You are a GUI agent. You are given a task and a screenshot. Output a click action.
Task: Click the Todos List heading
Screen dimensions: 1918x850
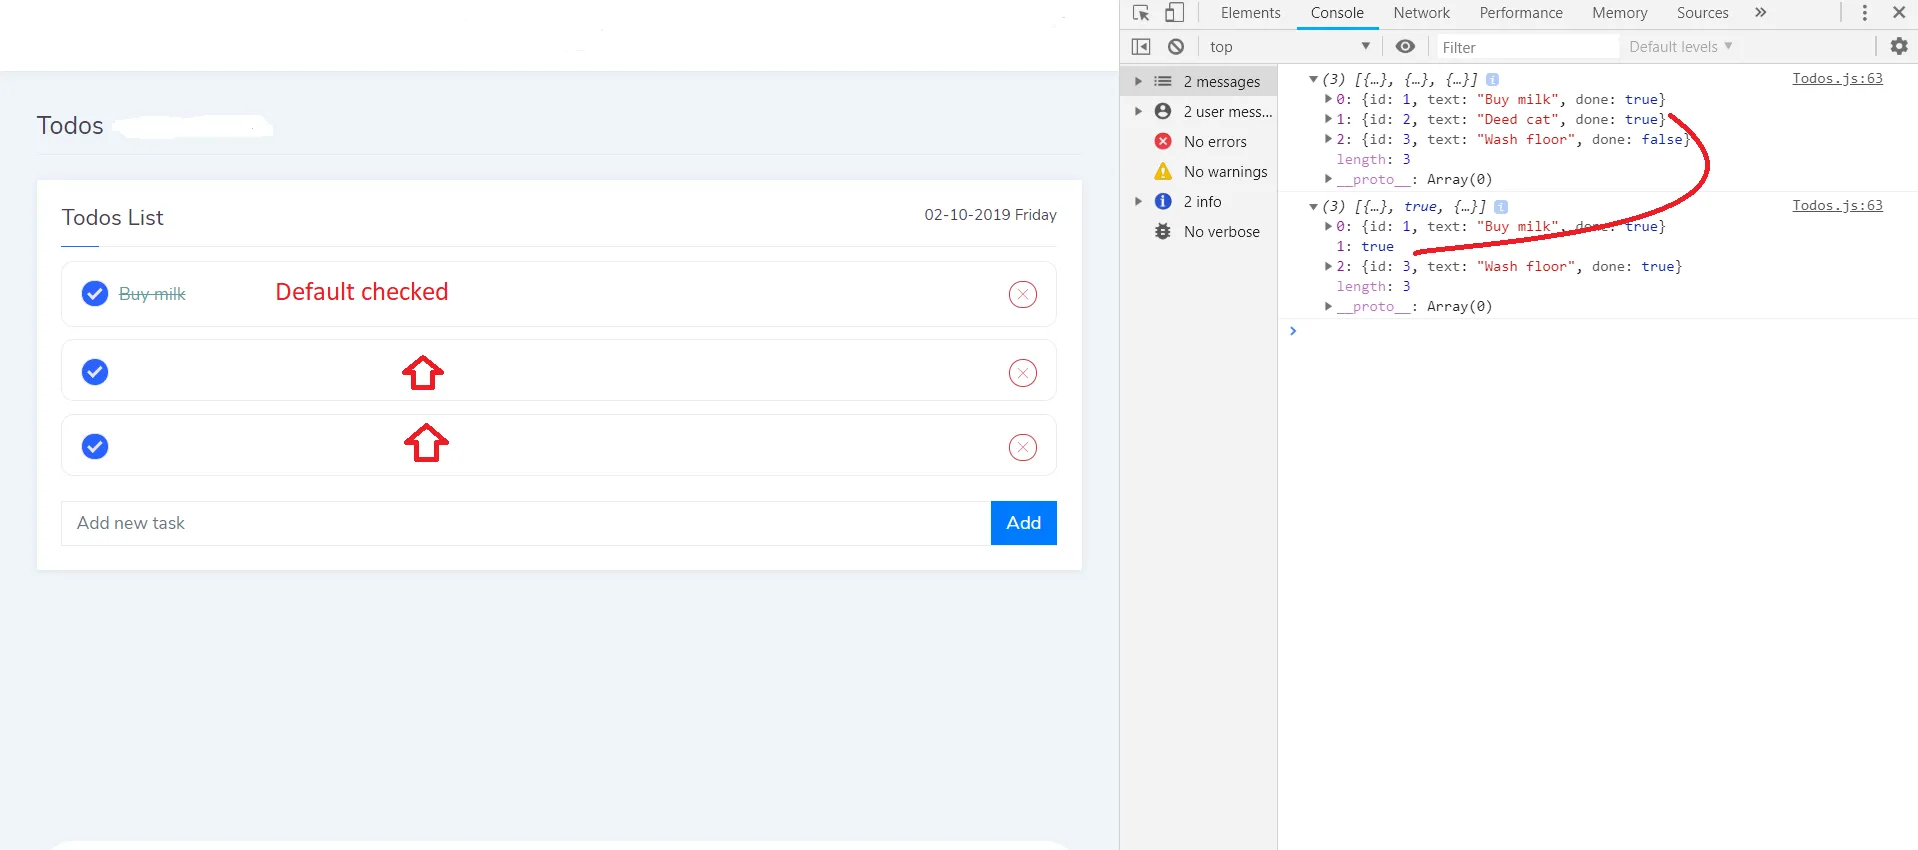point(112,218)
